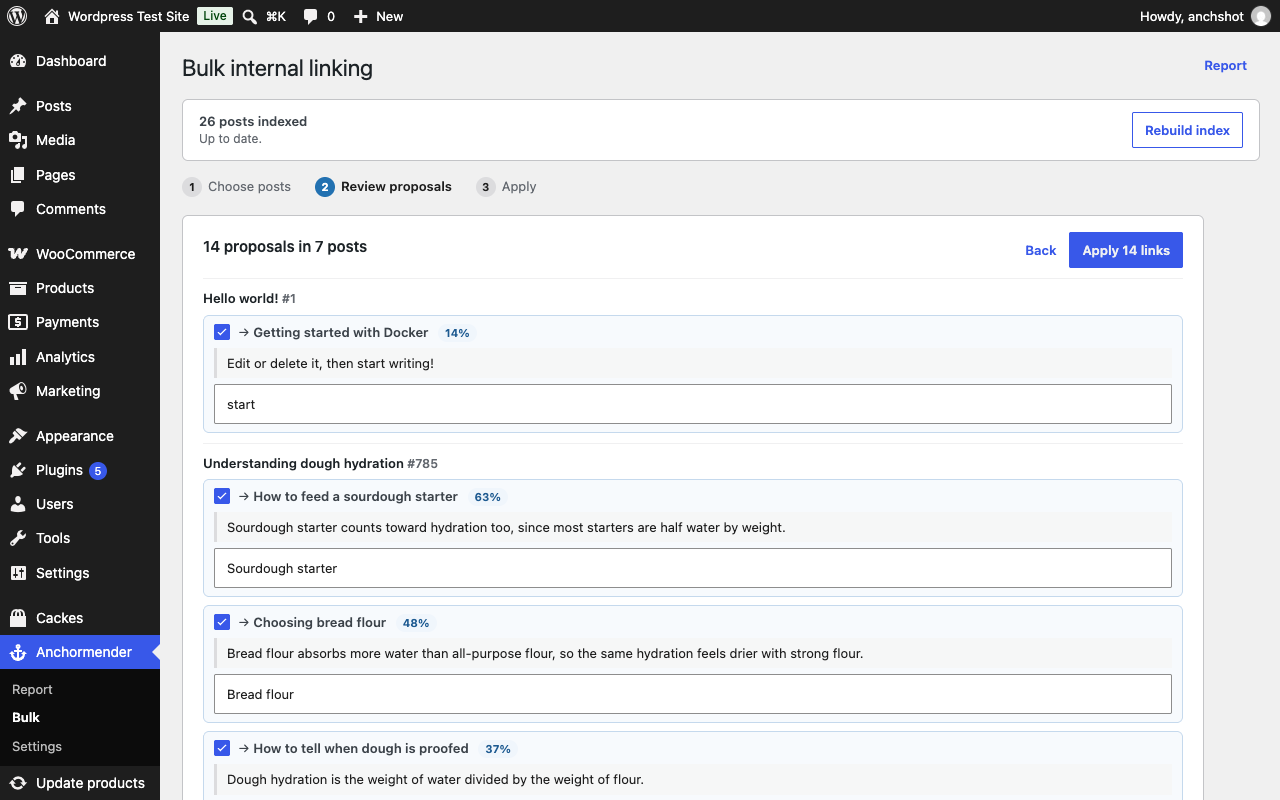1280x800 pixels.
Task: Click the 26 posts indexed text
Action: 253,121
